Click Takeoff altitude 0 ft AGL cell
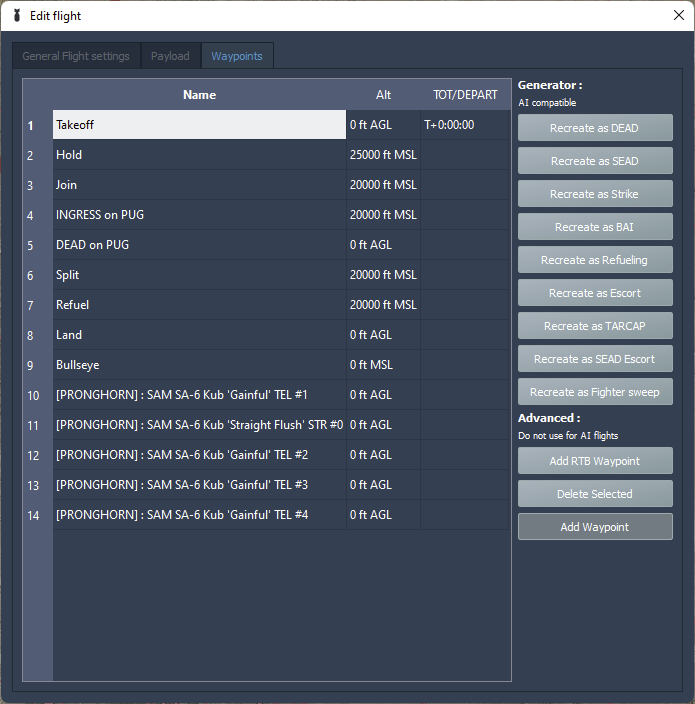Viewport: 695px width, 704px height. click(x=383, y=125)
